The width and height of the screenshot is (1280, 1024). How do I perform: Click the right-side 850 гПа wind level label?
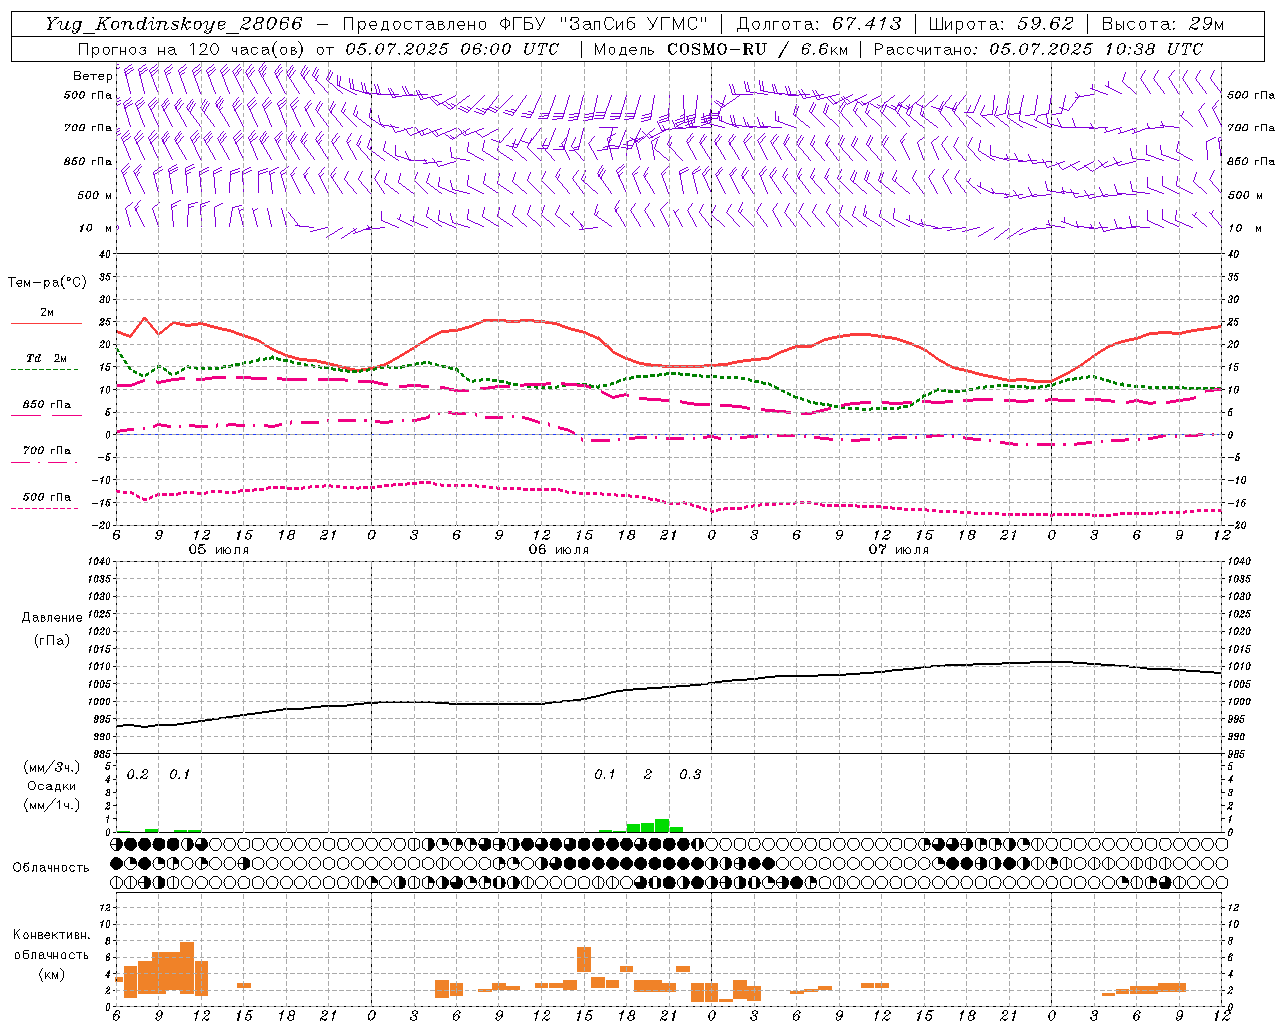1251,161
